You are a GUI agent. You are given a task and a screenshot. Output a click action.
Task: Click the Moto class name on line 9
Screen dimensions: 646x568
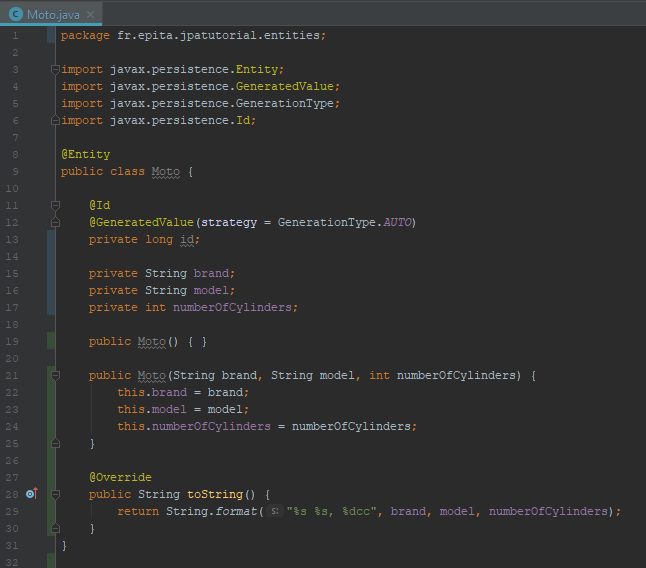click(166, 171)
